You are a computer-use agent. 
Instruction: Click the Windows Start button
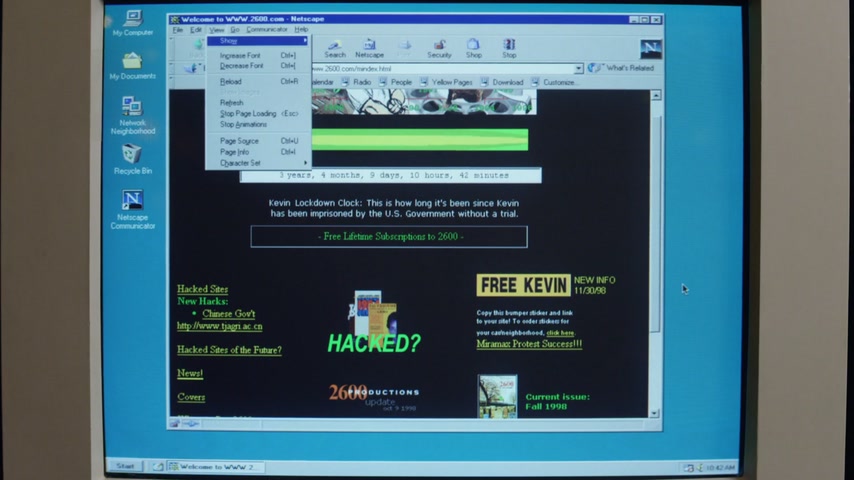tap(125, 466)
